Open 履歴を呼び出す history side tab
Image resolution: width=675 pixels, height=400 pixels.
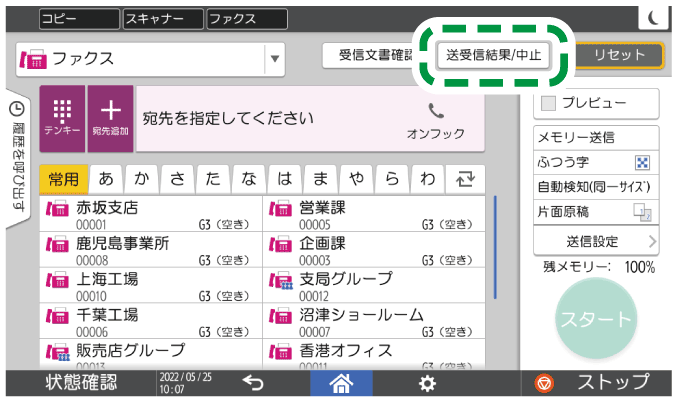18,158
